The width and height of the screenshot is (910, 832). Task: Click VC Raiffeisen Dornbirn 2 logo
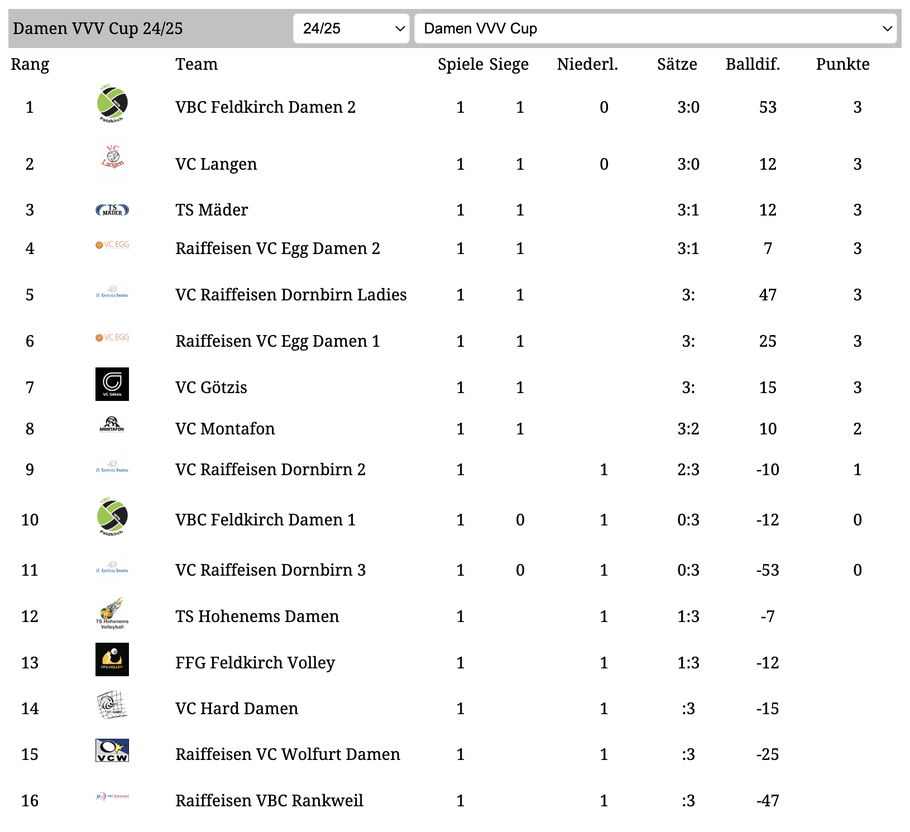click(112, 466)
